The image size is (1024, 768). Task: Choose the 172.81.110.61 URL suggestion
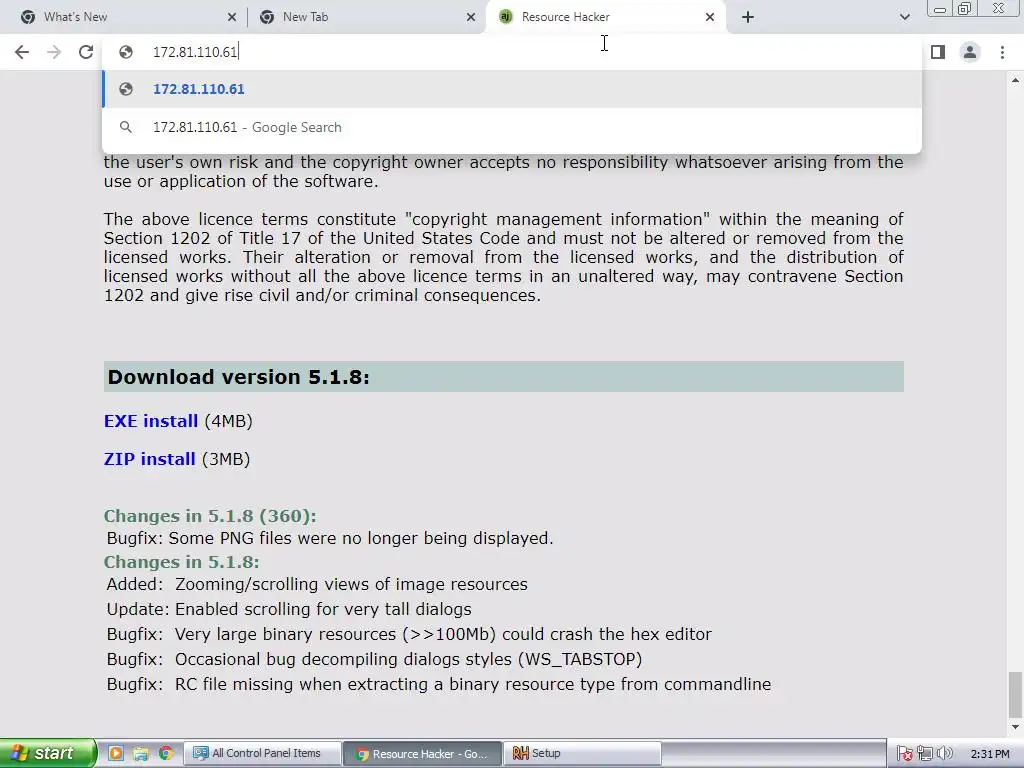point(512,89)
